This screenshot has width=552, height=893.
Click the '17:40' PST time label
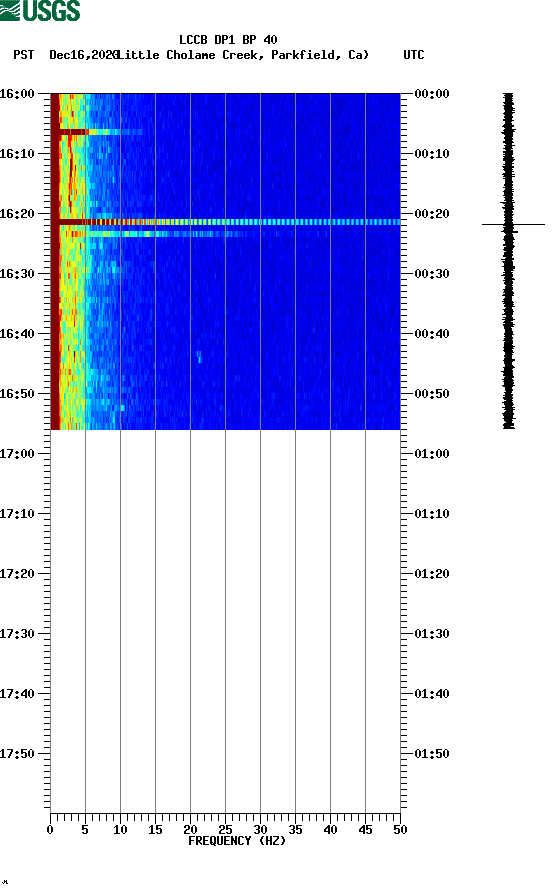pyautogui.click(x=17, y=694)
